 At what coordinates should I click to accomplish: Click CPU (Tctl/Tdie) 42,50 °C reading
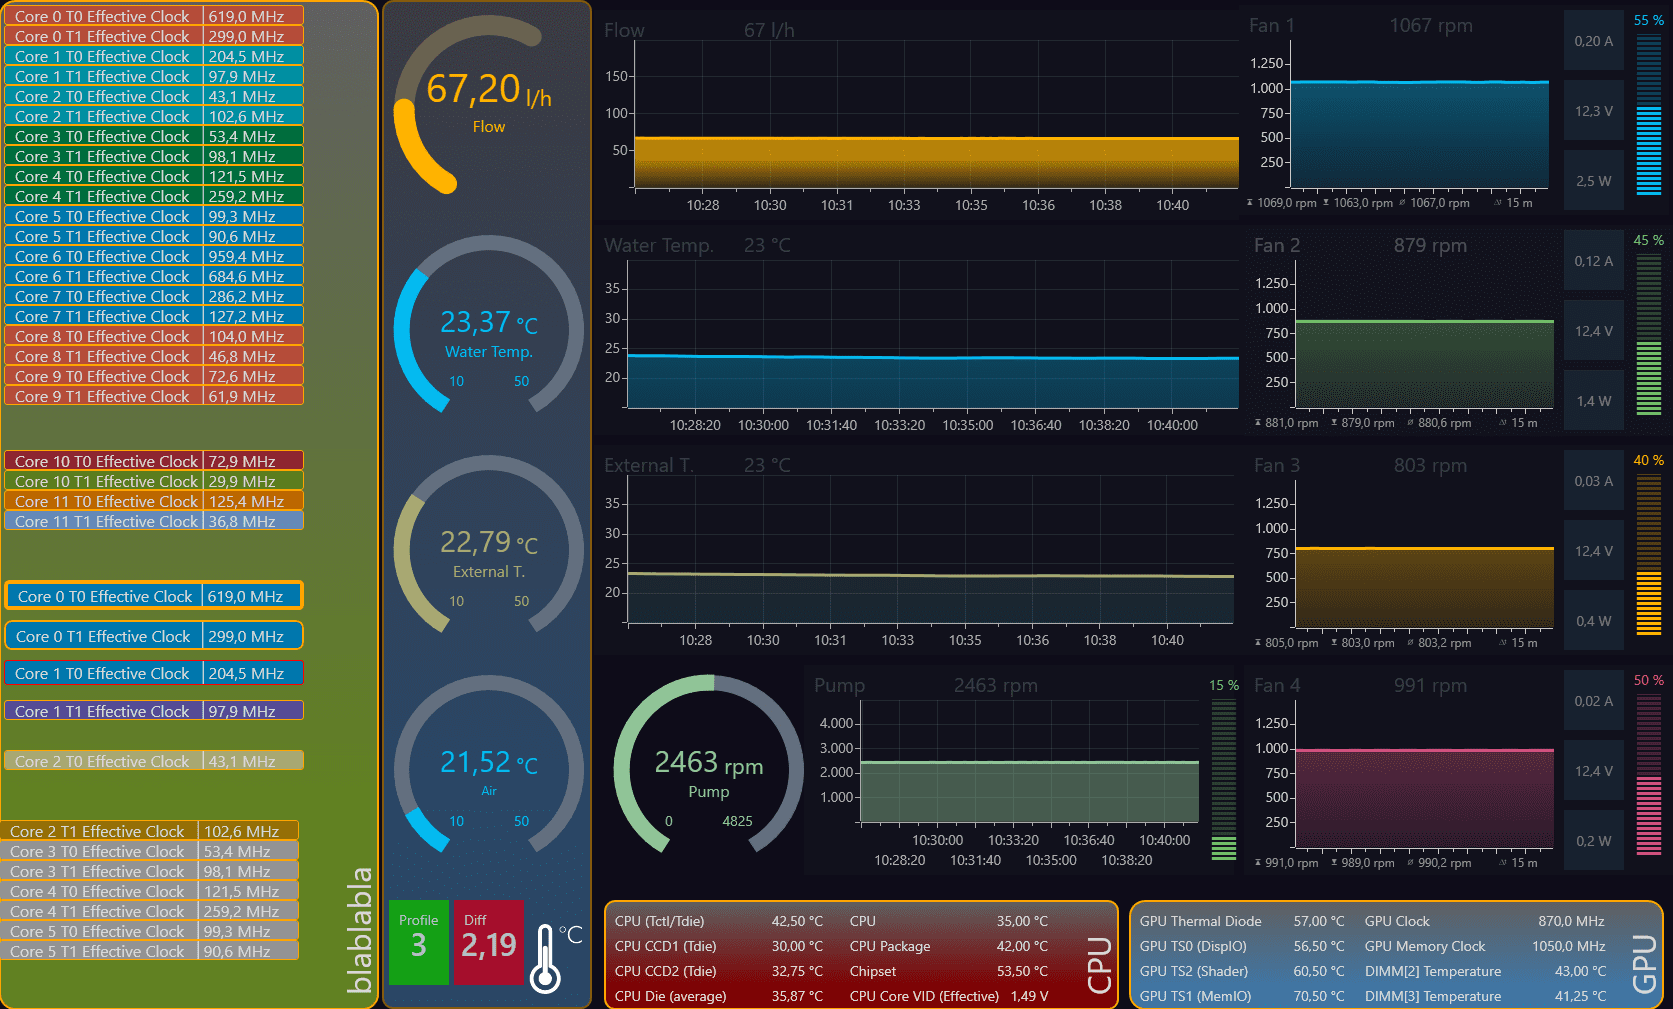pos(719,921)
